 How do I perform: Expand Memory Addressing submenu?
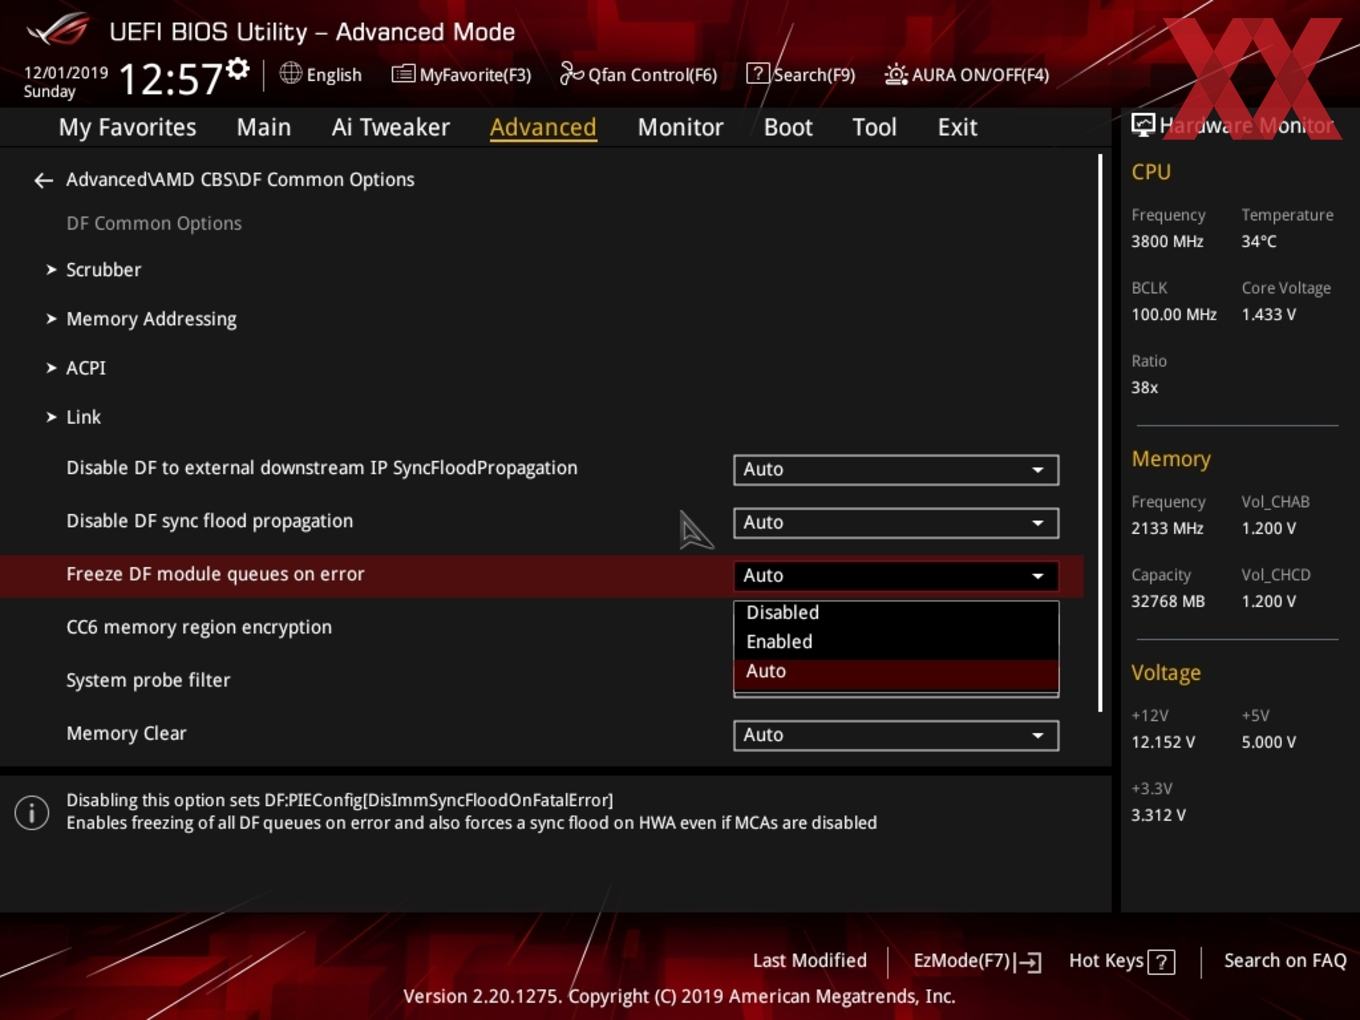coord(141,319)
